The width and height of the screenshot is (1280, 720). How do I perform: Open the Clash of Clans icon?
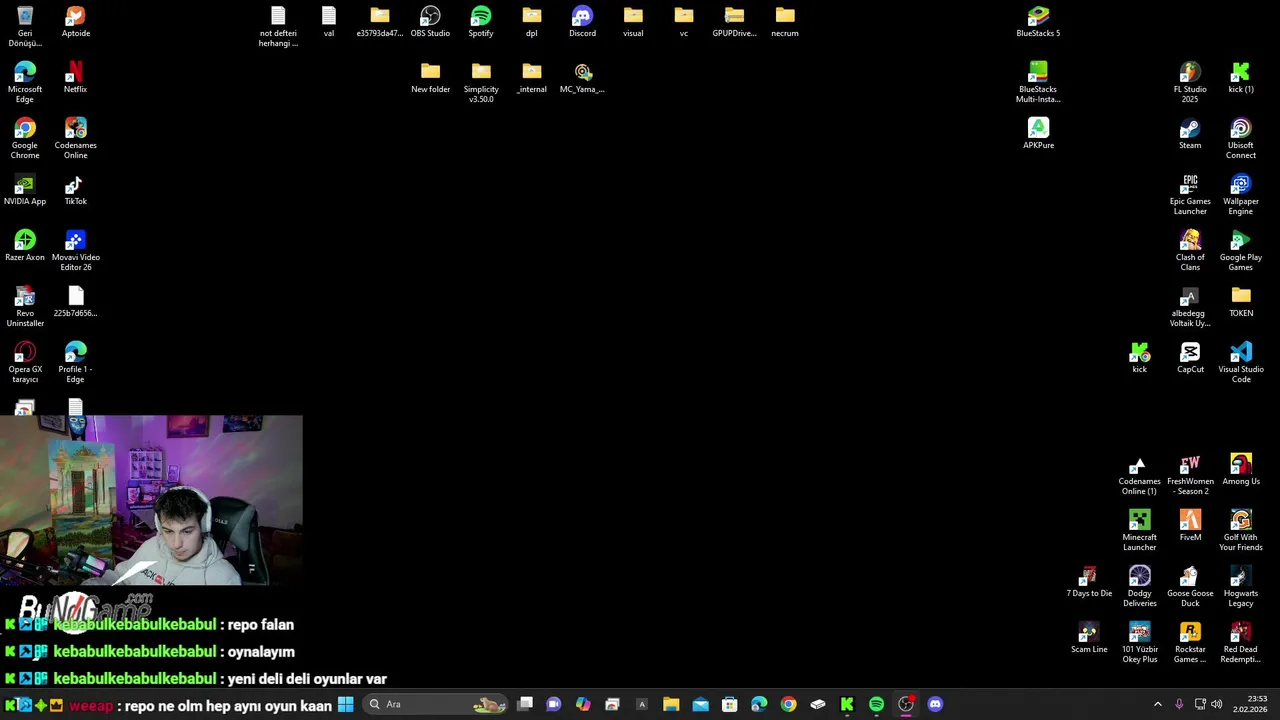tap(1190, 251)
